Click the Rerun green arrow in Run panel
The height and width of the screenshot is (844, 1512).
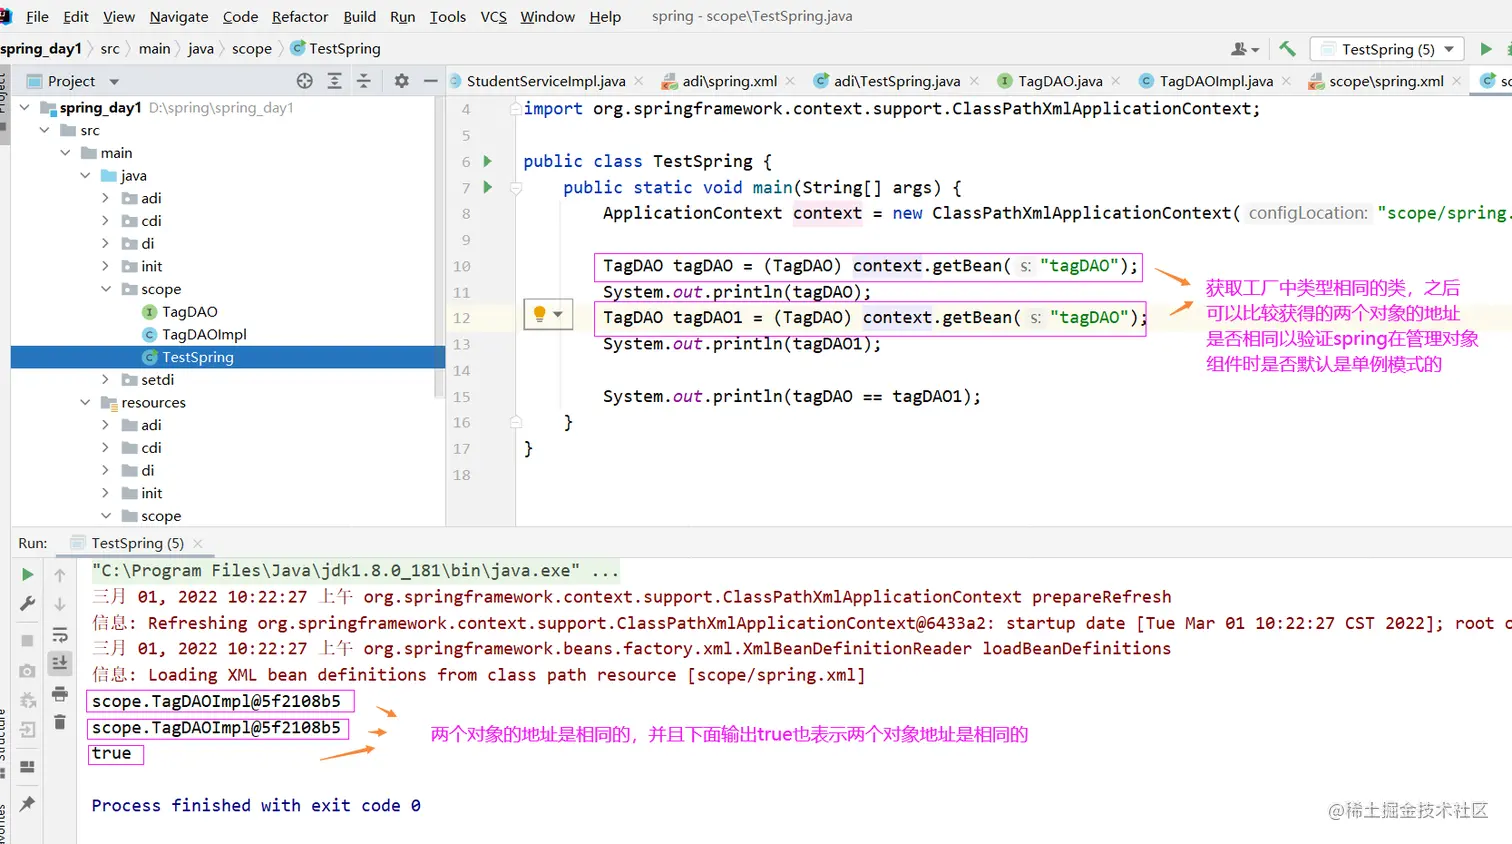pyautogui.click(x=28, y=575)
